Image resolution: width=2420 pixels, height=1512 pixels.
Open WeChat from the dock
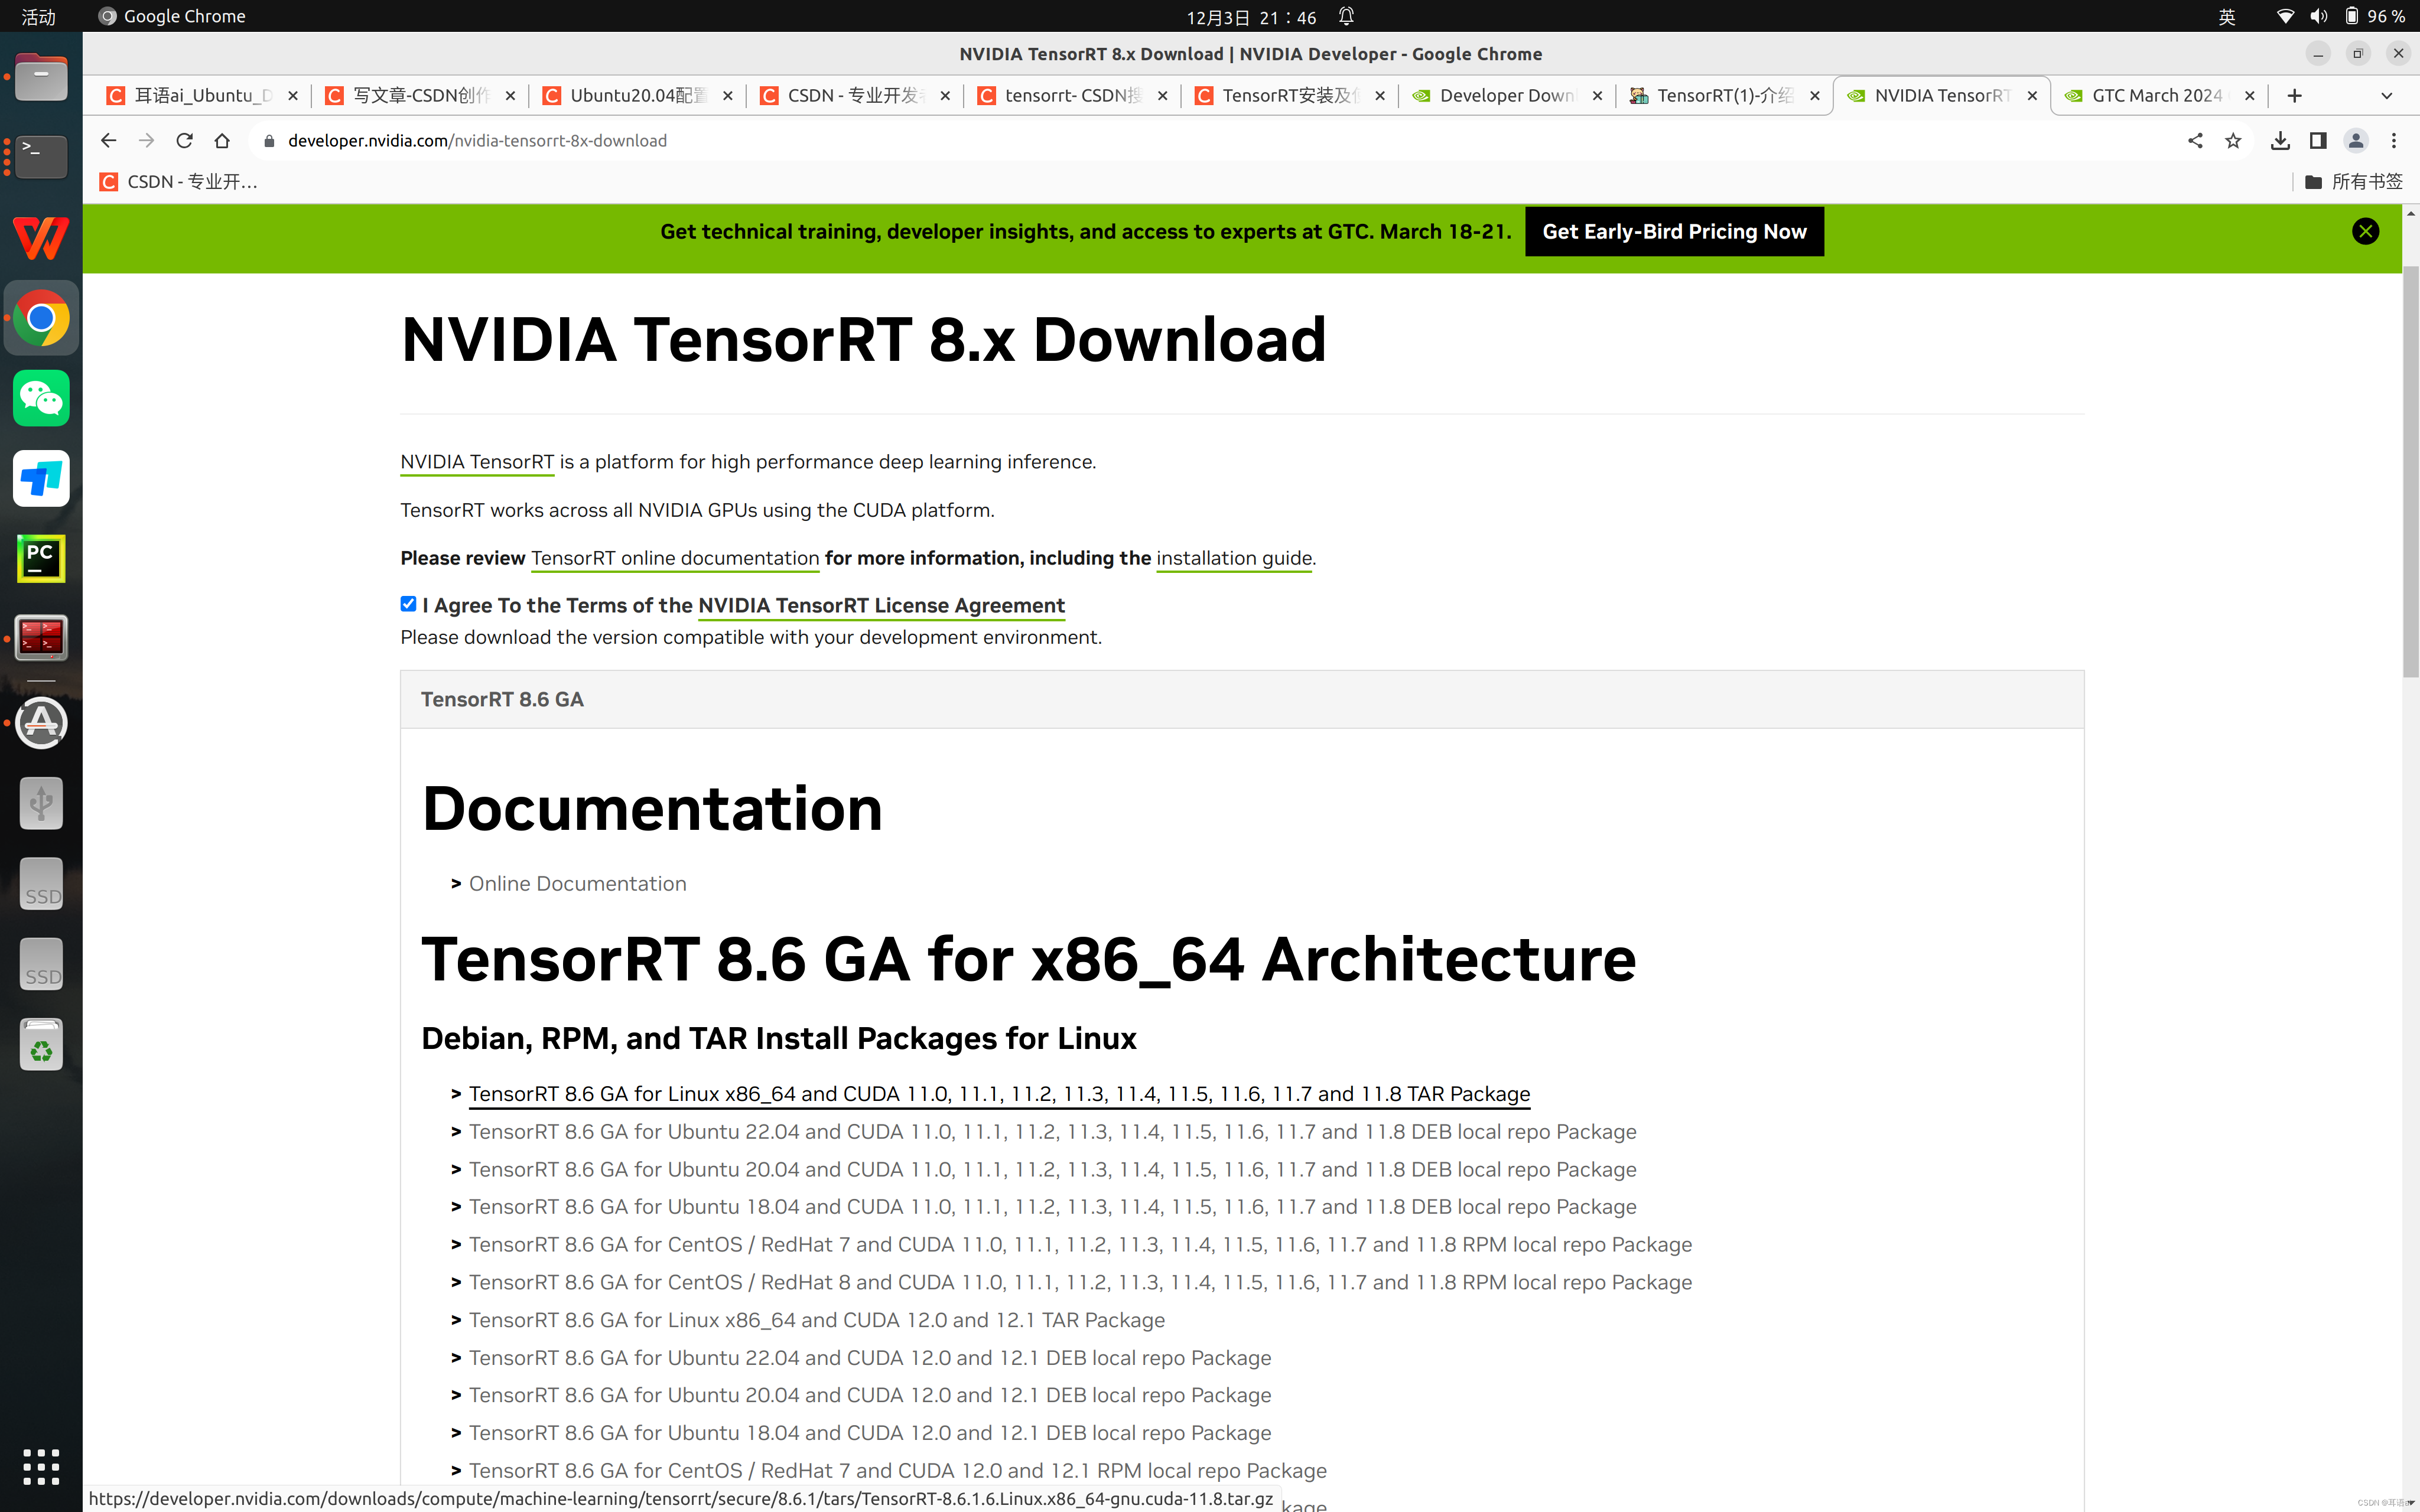pyautogui.click(x=40, y=398)
